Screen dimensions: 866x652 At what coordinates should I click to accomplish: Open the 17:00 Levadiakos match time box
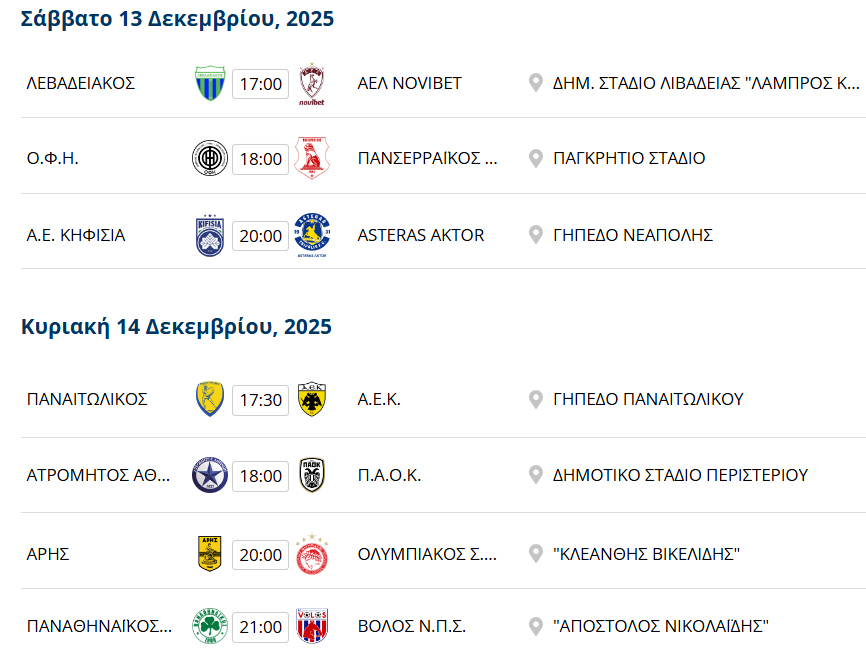pos(261,84)
